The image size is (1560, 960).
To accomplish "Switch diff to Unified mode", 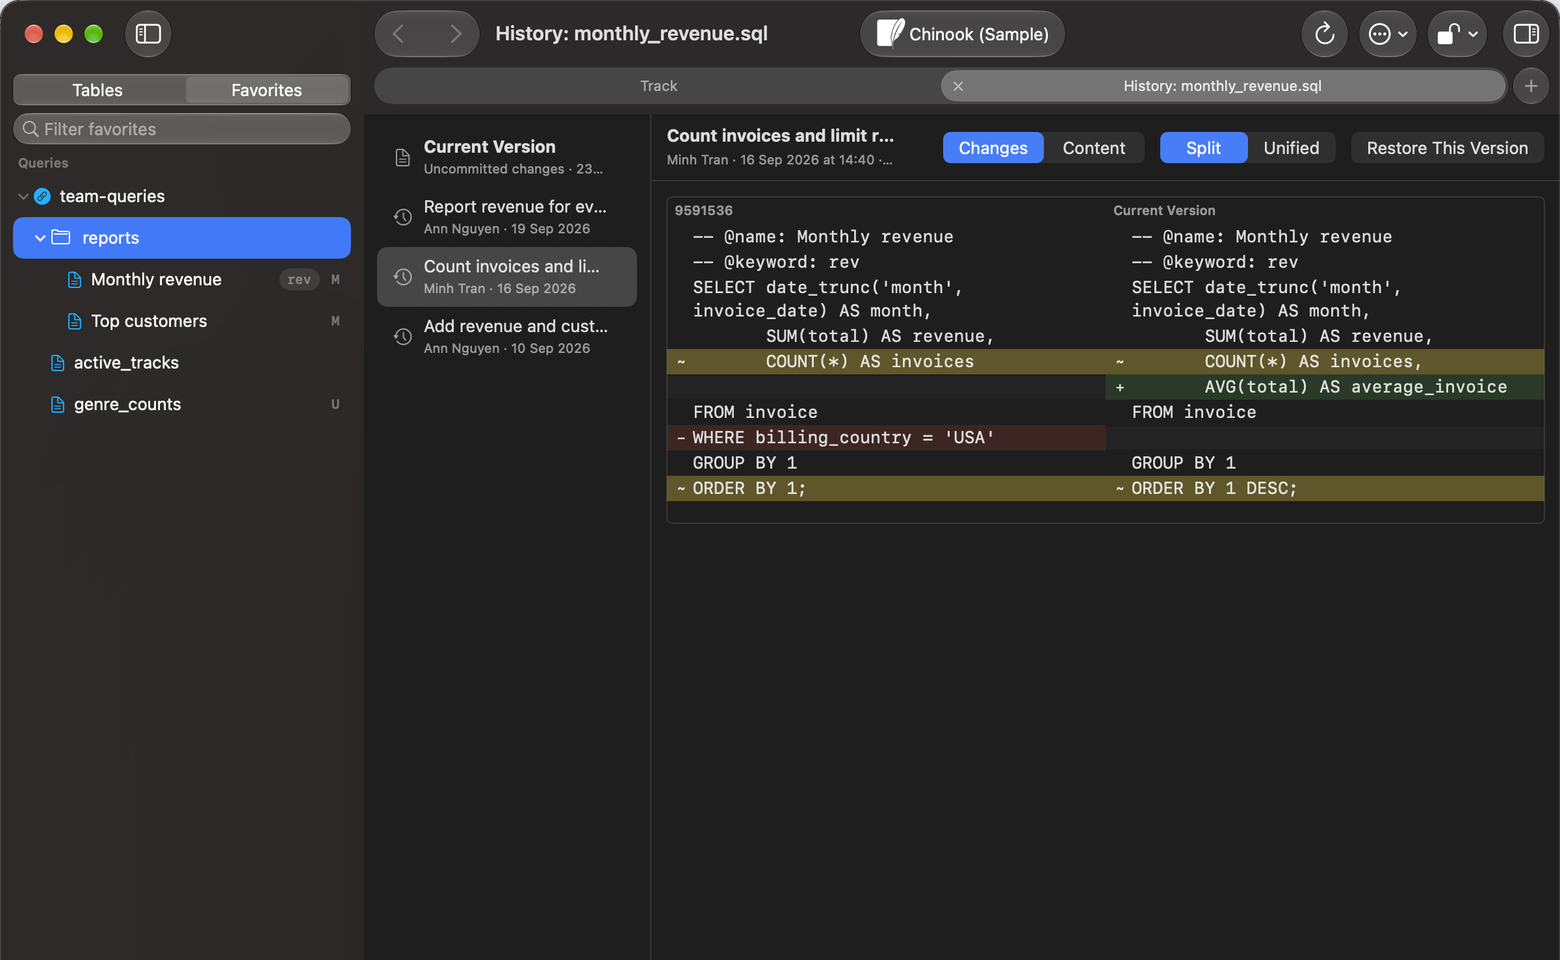I will [1291, 148].
